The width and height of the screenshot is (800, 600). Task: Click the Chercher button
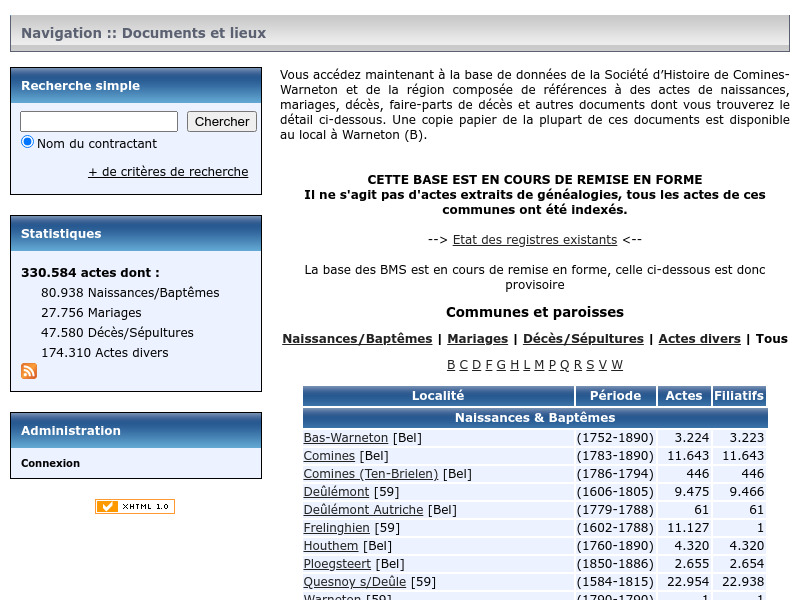coord(221,121)
